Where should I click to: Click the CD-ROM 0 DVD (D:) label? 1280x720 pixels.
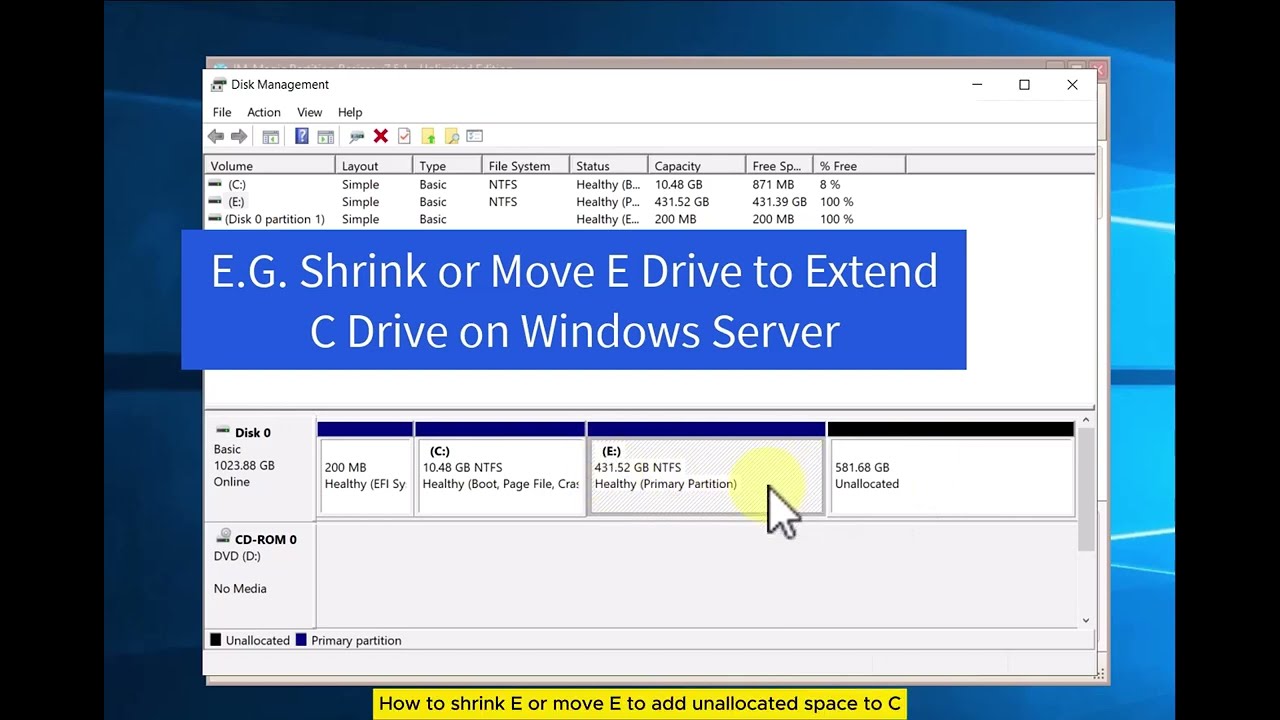click(x=260, y=573)
